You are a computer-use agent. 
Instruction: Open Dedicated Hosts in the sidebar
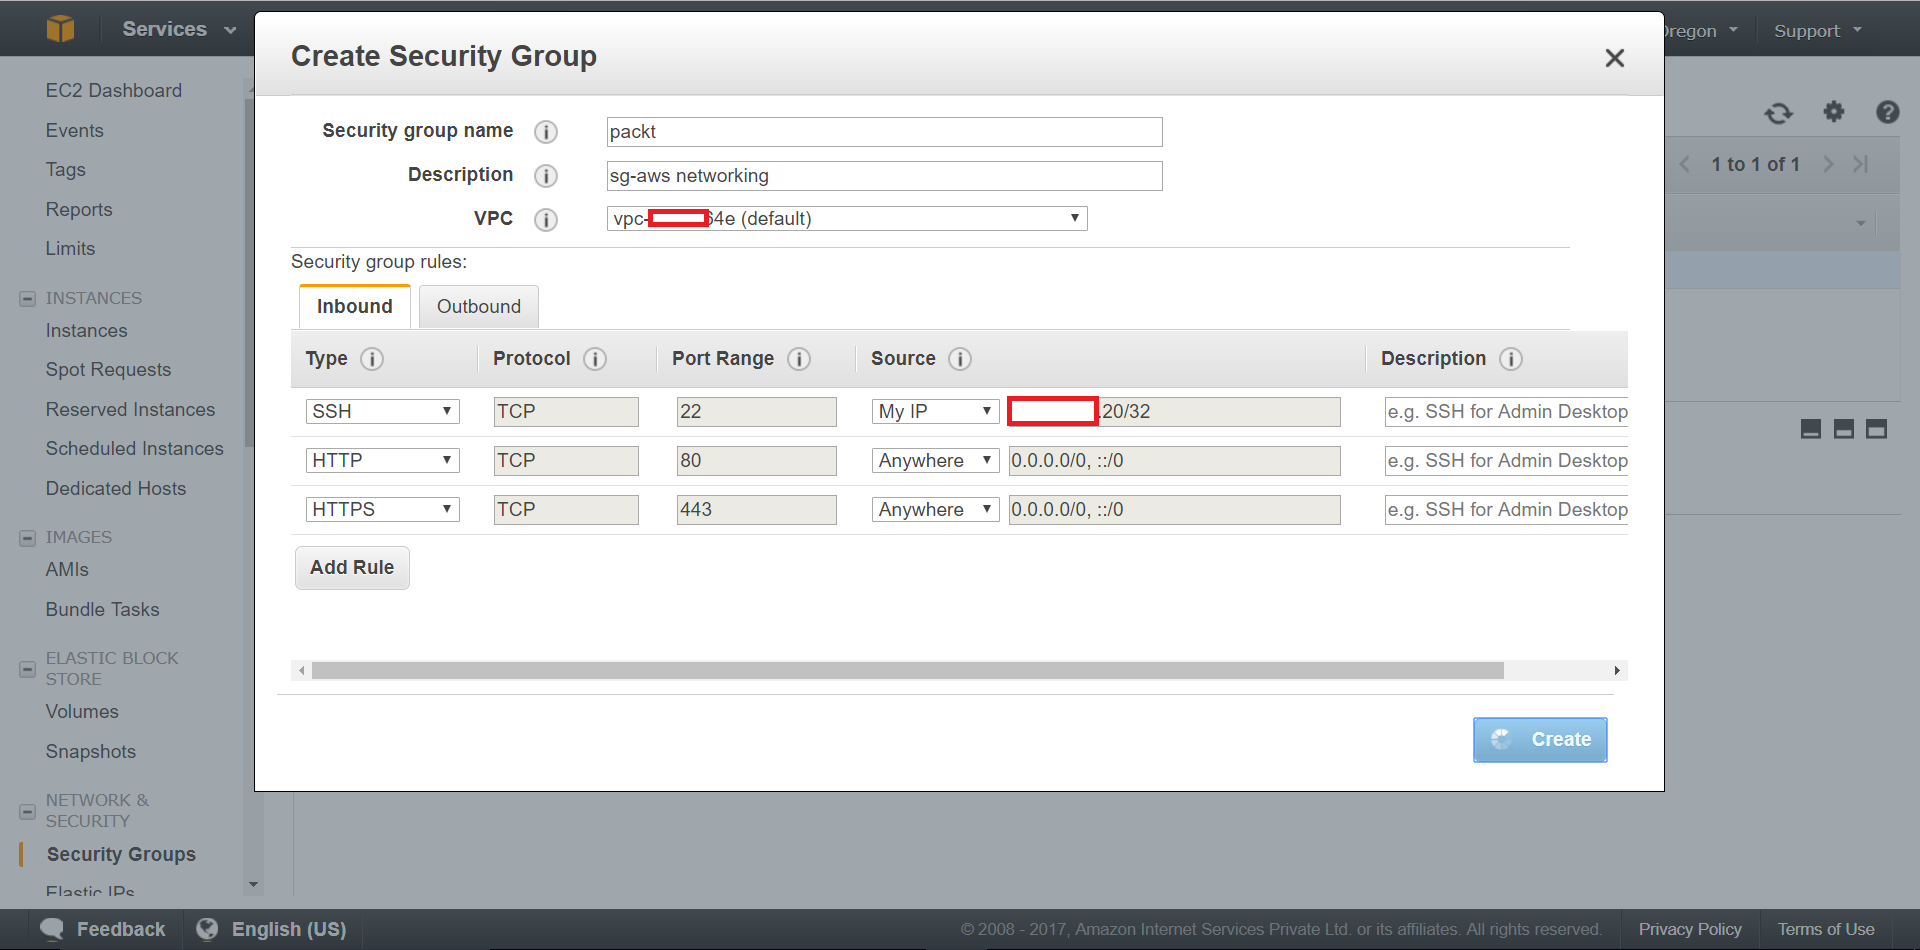(x=116, y=488)
